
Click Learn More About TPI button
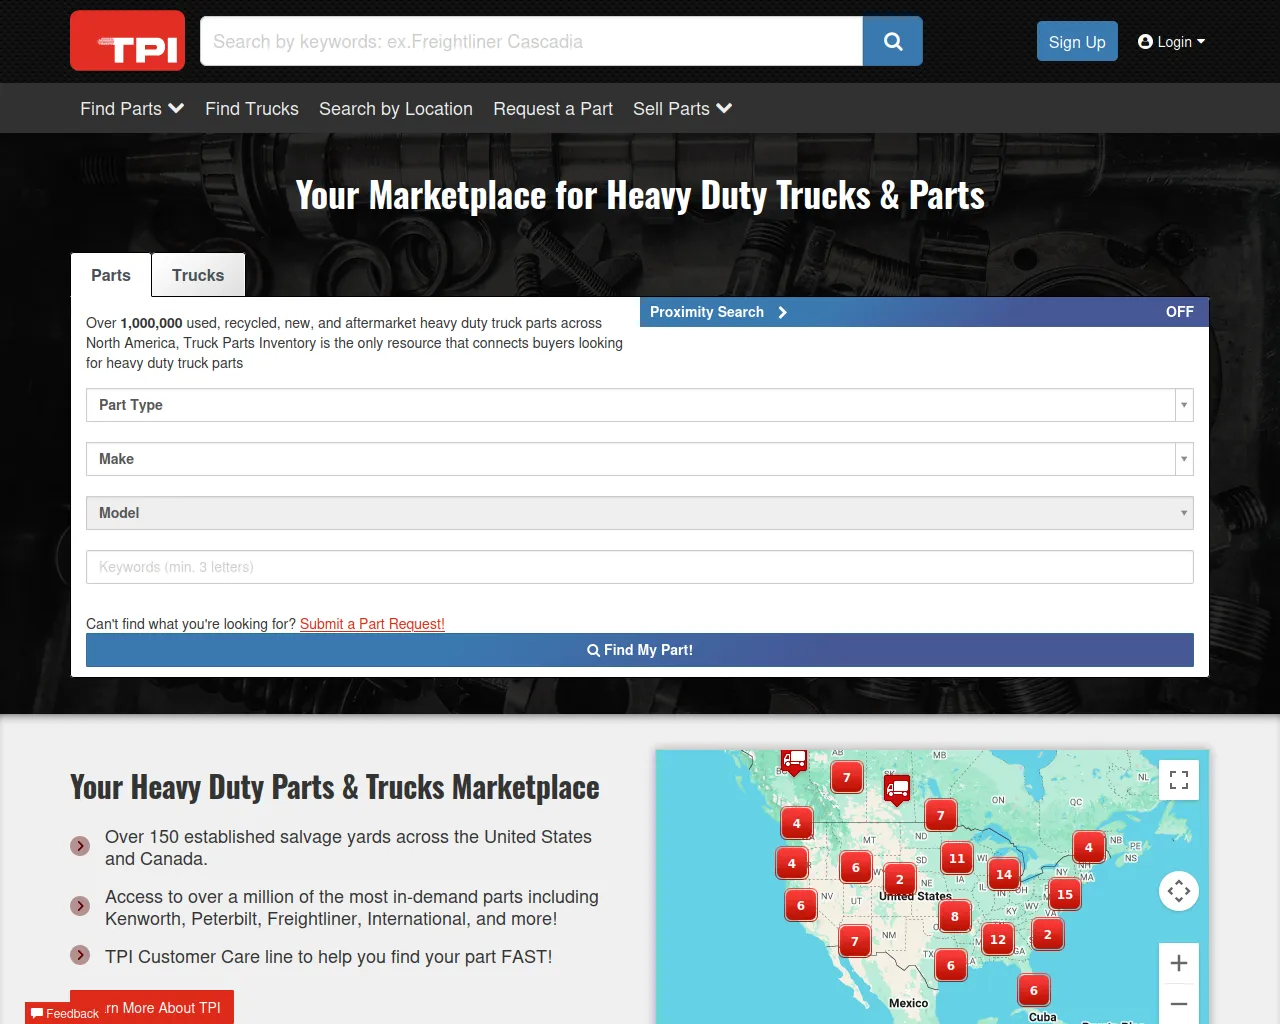(152, 1007)
